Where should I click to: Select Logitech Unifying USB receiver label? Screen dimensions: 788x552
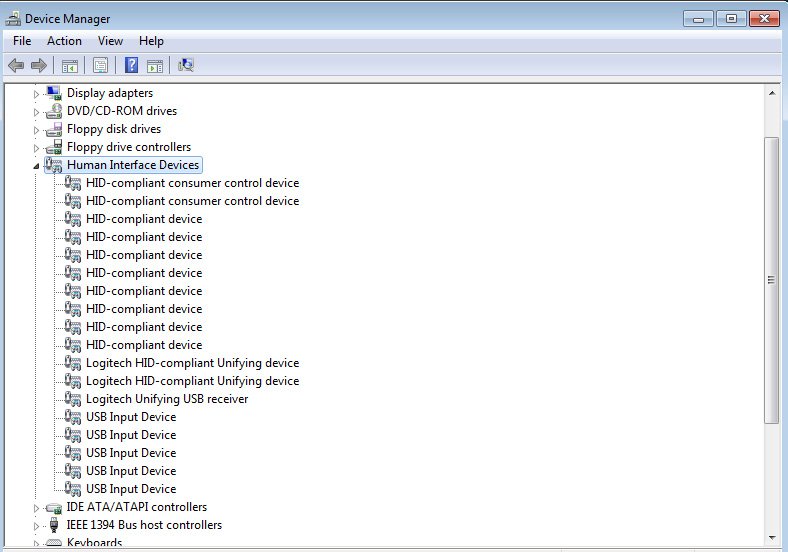pos(167,399)
